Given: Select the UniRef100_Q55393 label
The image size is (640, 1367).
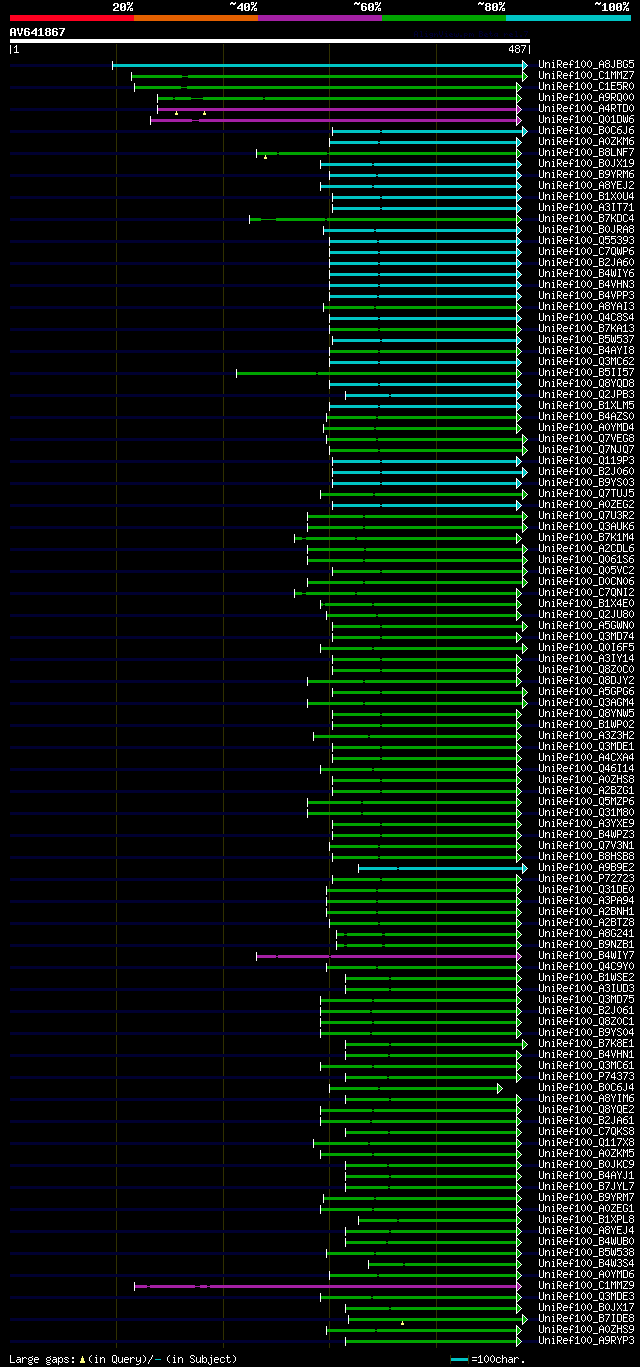Looking at the screenshot, I should [x=586, y=241].
